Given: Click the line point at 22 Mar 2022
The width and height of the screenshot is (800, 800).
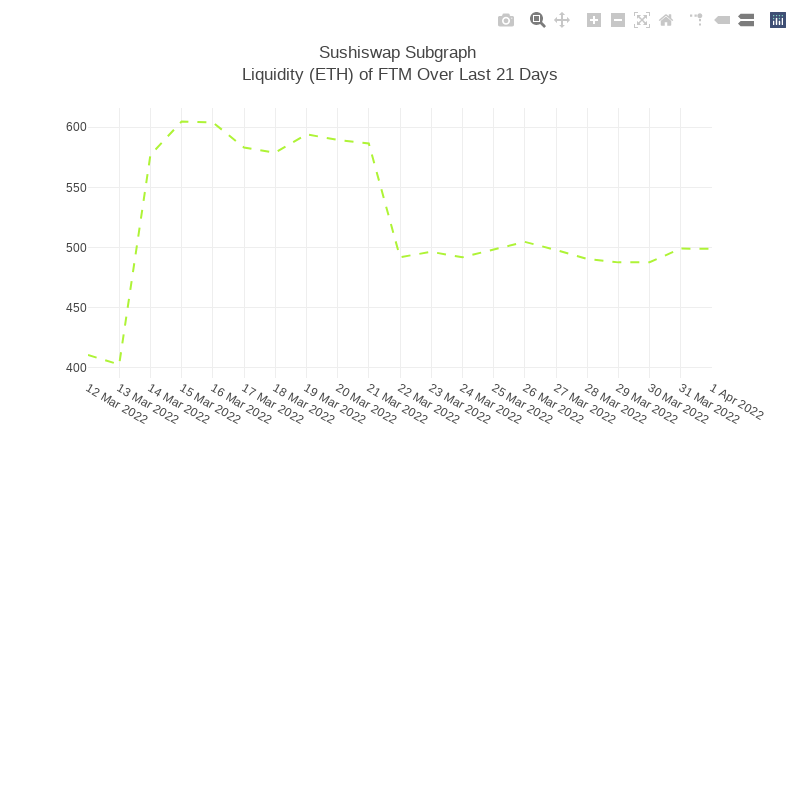Looking at the screenshot, I should (400, 257).
